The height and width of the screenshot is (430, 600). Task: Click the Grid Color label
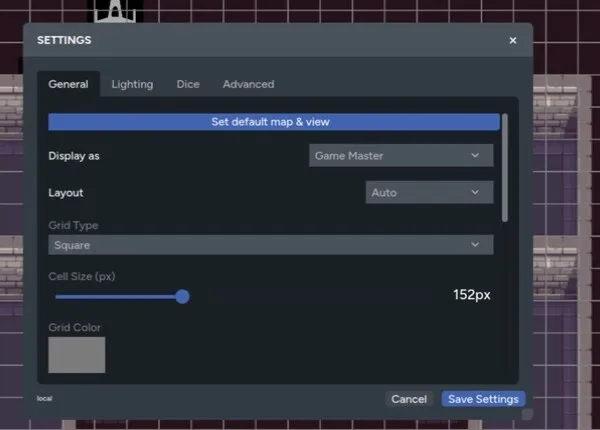(x=75, y=327)
